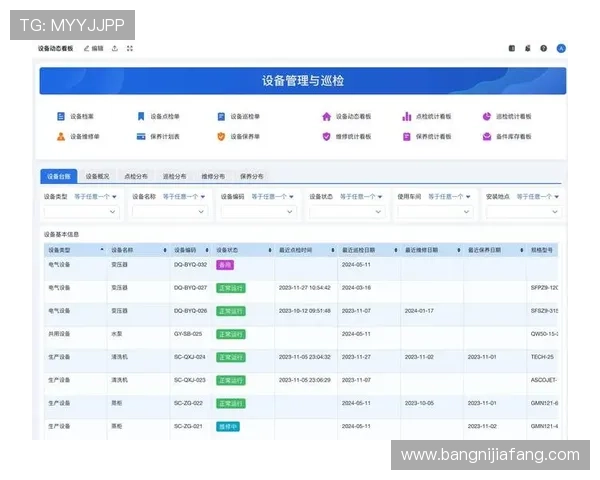Toggle fullscreen icon in top toolbar
The image size is (600, 480).
[130, 48]
